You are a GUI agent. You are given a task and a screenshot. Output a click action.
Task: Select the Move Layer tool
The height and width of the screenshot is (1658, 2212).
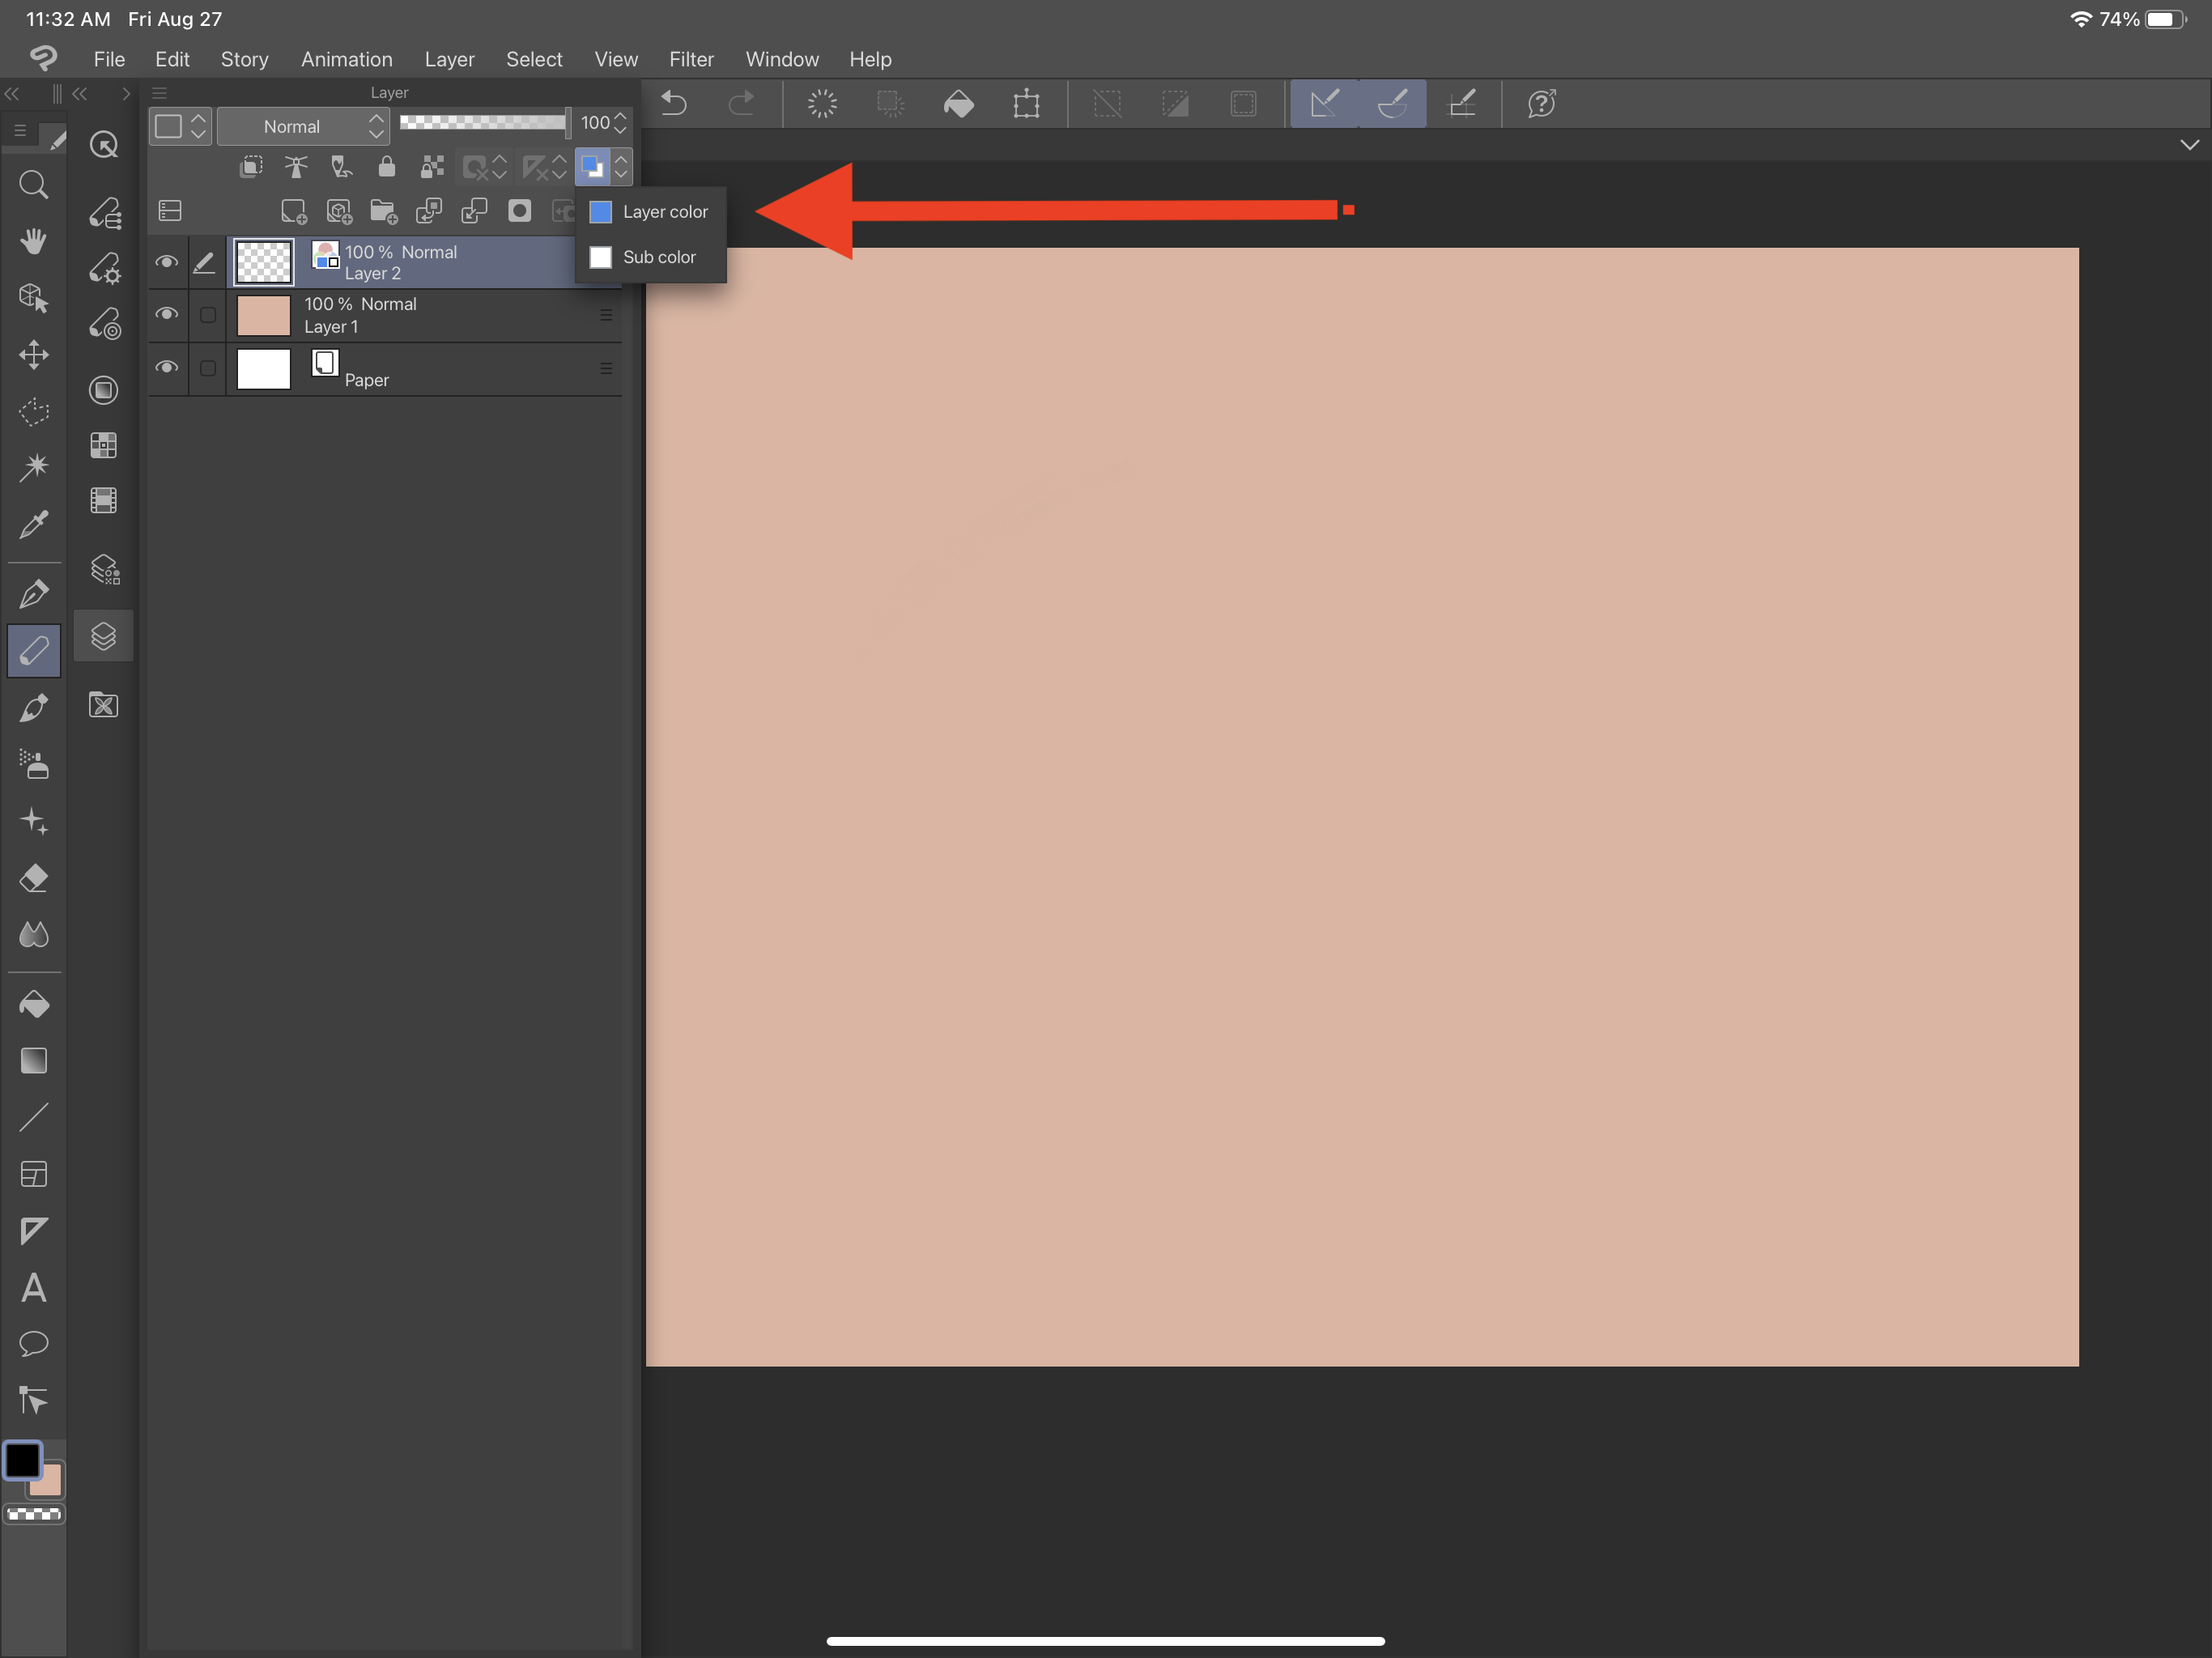(33, 355)
